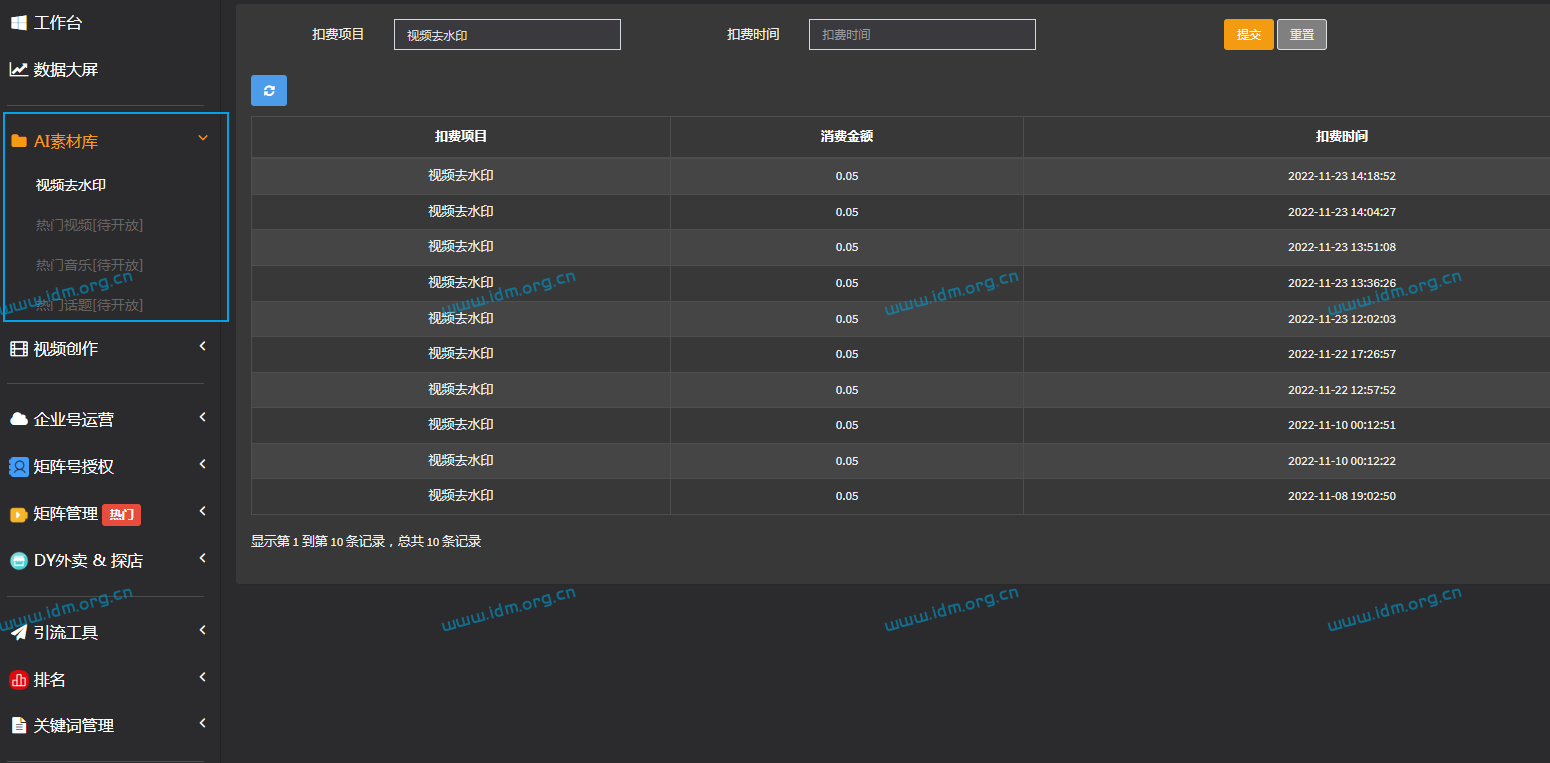Click the timestamp 2022-11-22 17:26:57
The height and width of the screenshot is (763, 1550).
click(x=1342, y=354)
